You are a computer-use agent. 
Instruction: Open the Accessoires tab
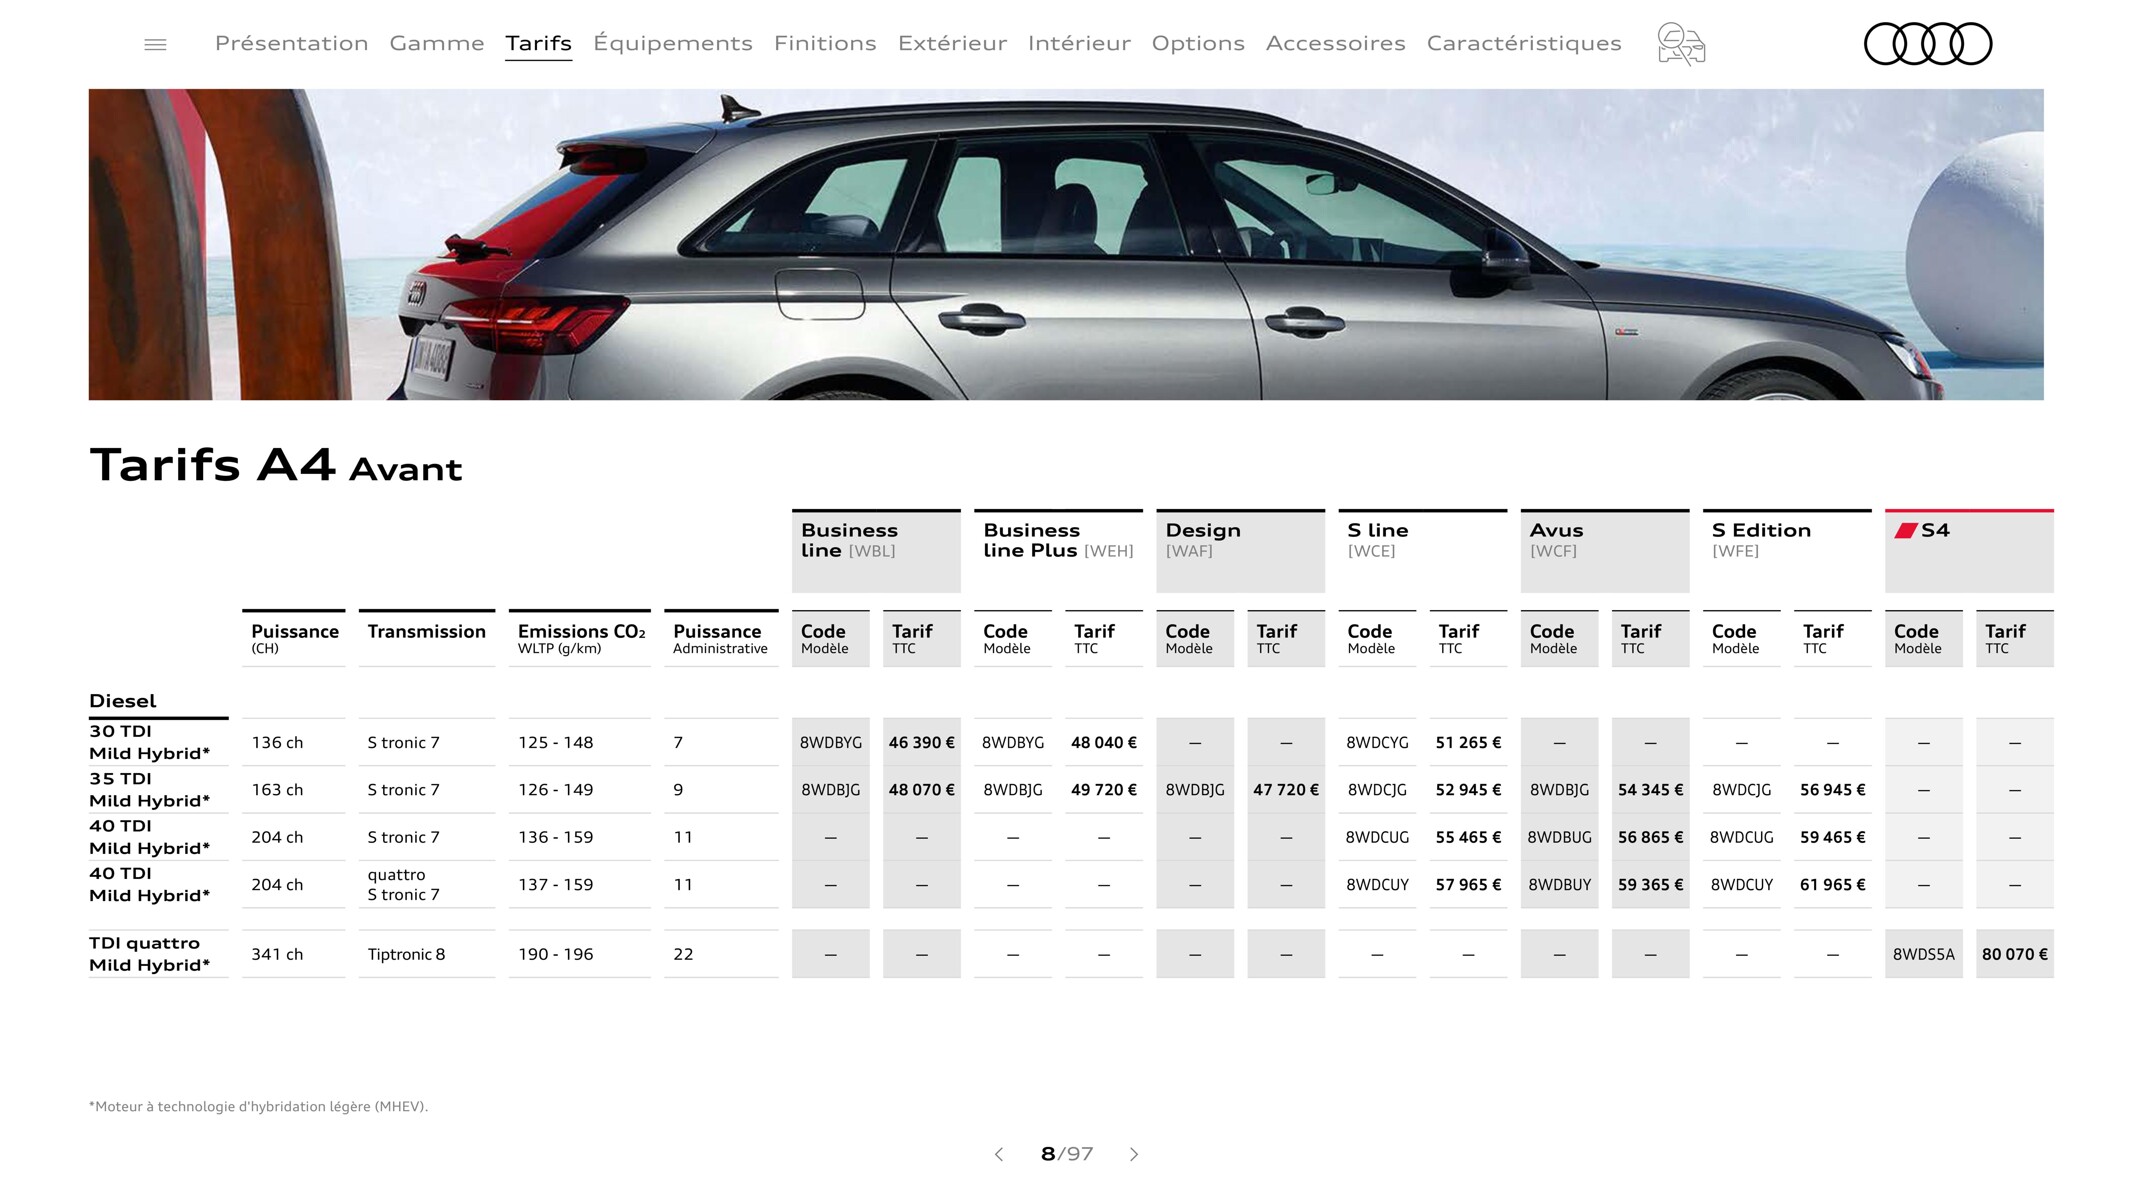(1335, 43)
